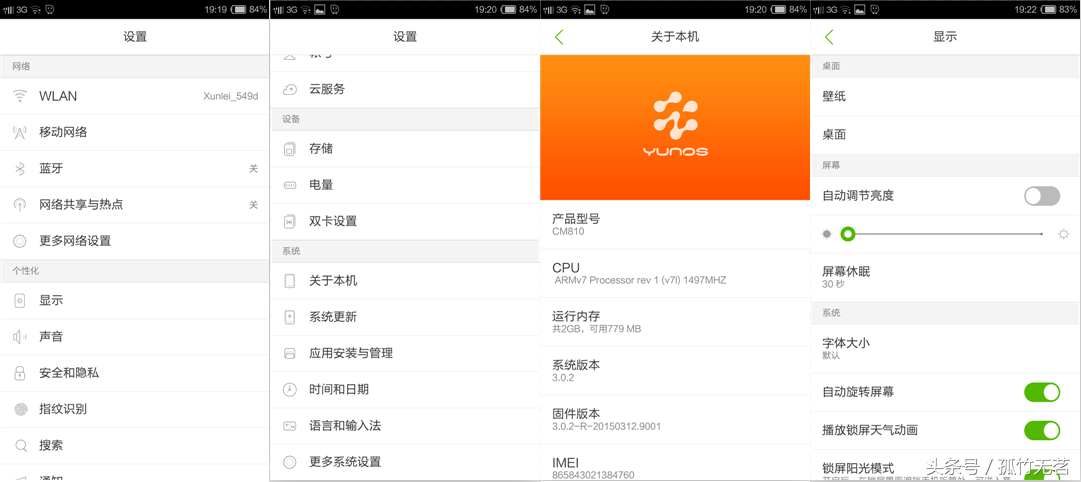Screen dimensions: 1081x482
Task: Open the 桌面 desktop setting
Action: 946,134
